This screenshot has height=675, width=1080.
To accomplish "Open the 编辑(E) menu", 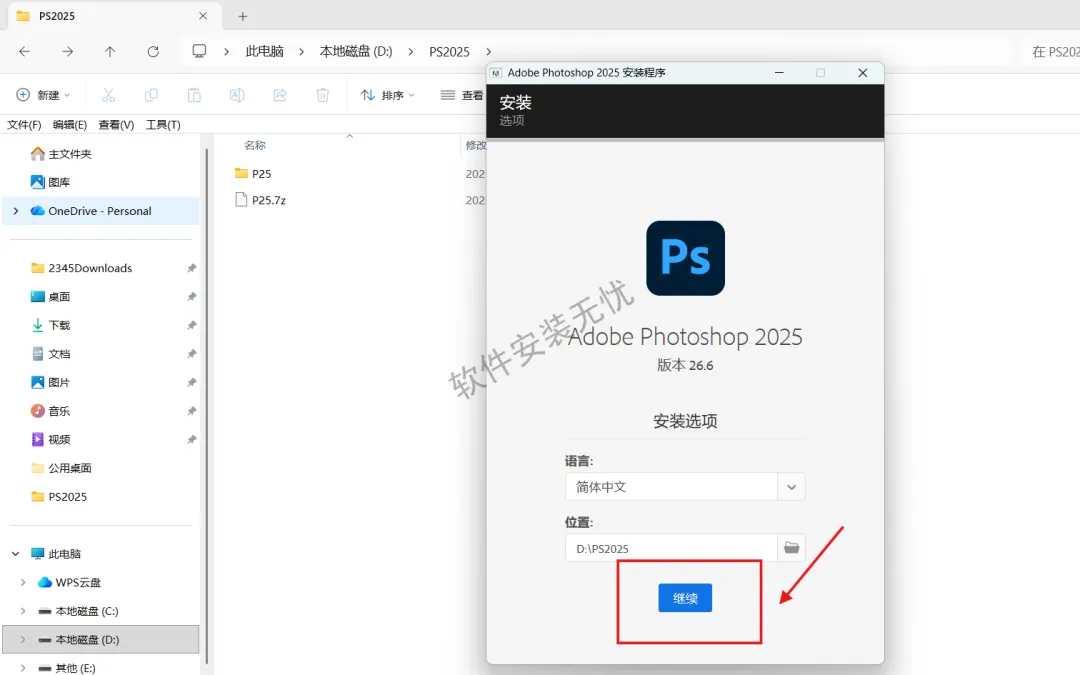I will (x=70, y=125).
